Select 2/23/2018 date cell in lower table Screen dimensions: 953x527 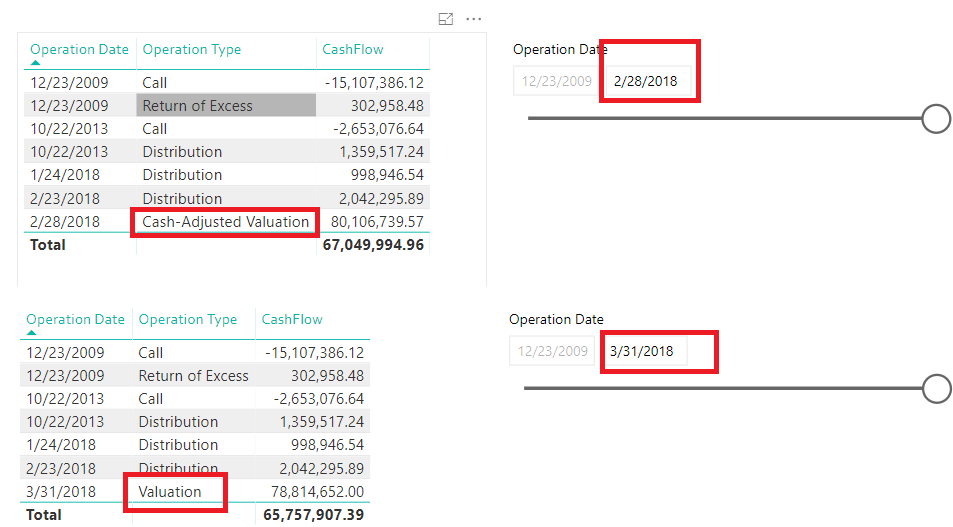[x=61, y=469]
